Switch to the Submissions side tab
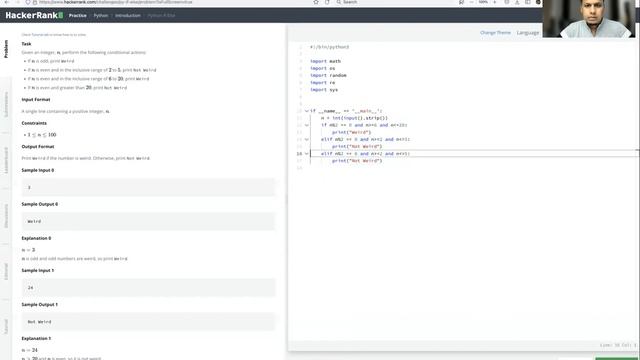Viewport: 640px width, 360px height. click(x=6, y=104)
